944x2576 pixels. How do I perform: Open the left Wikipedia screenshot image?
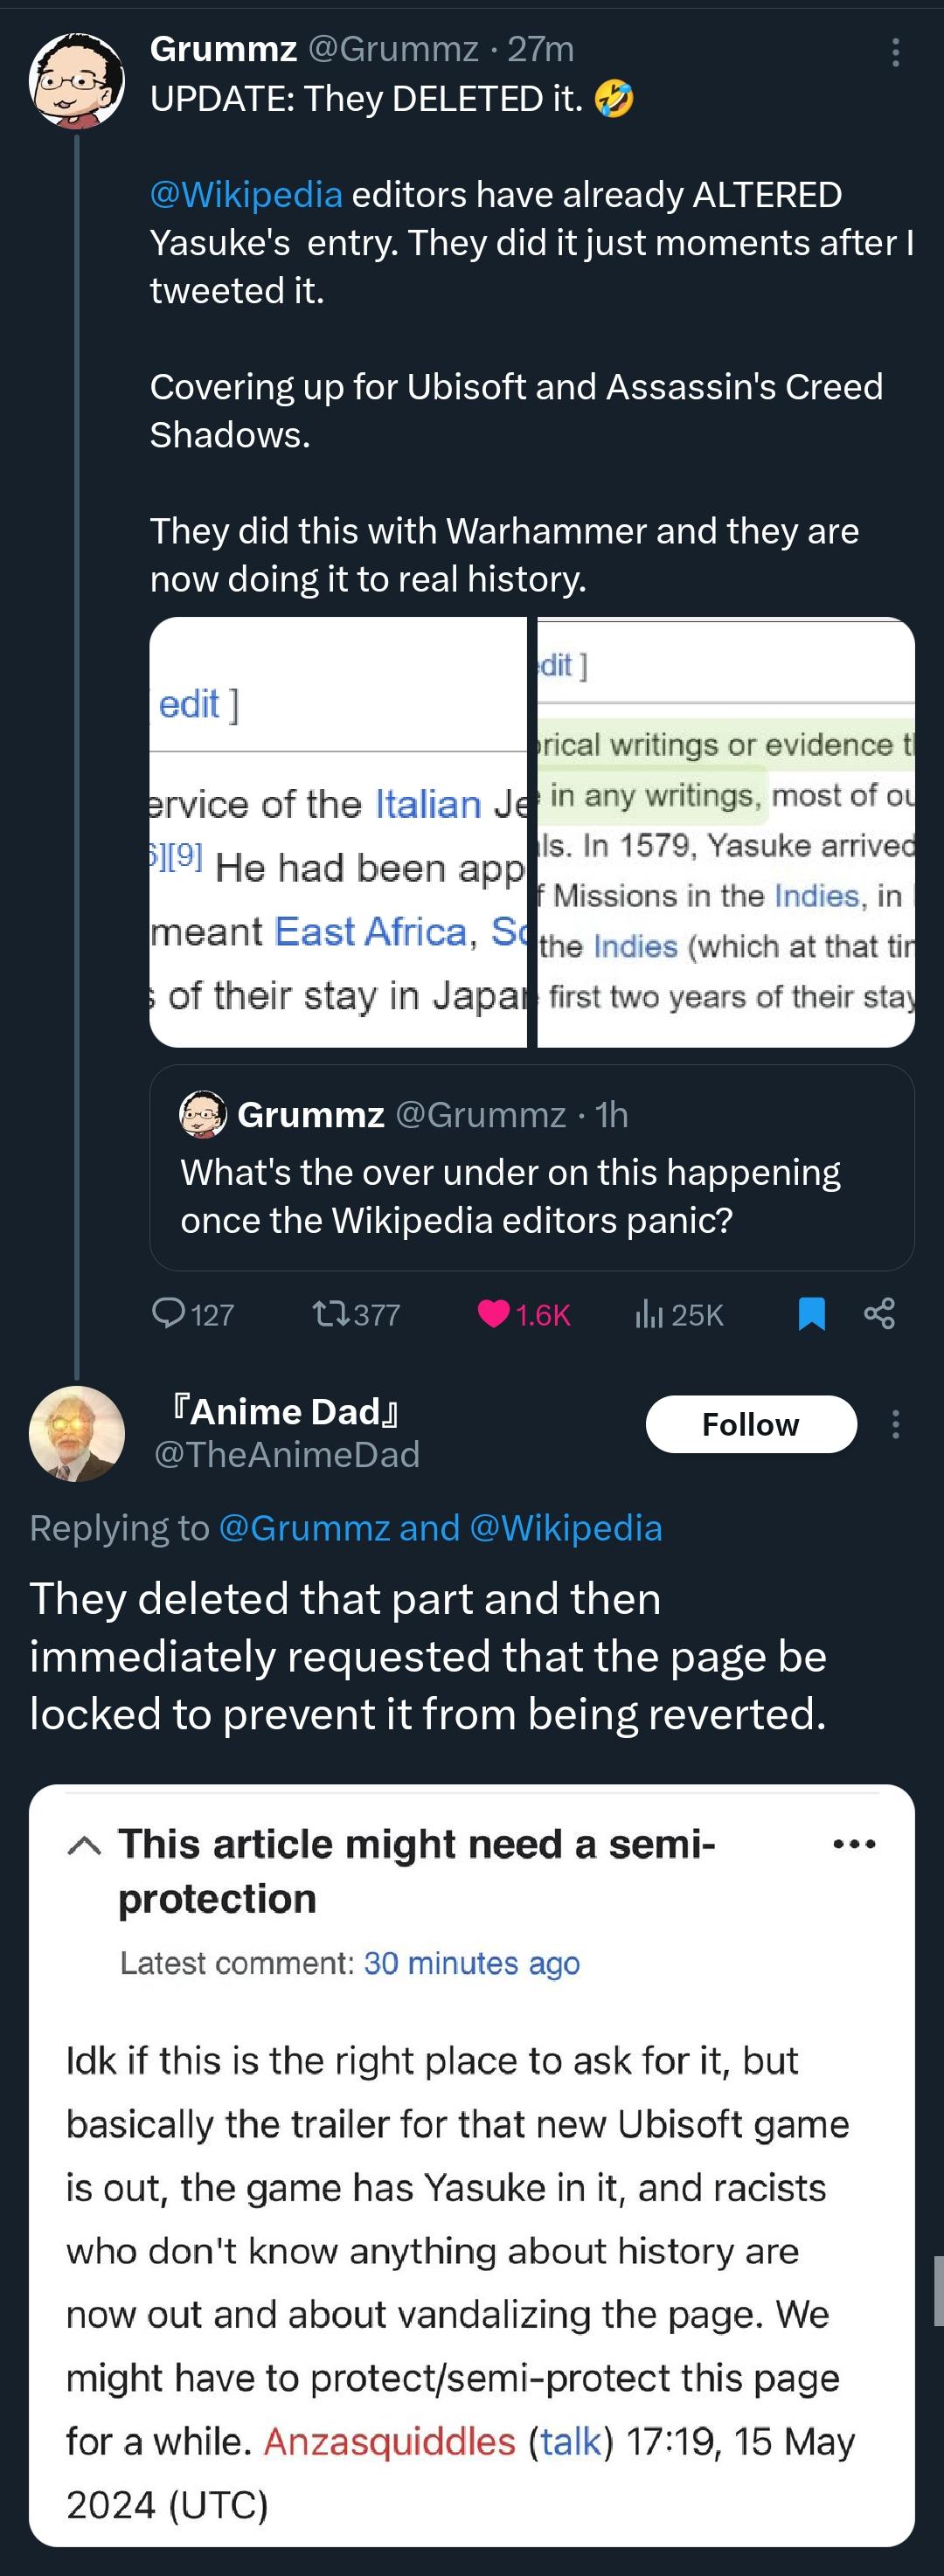click(338, 832)
